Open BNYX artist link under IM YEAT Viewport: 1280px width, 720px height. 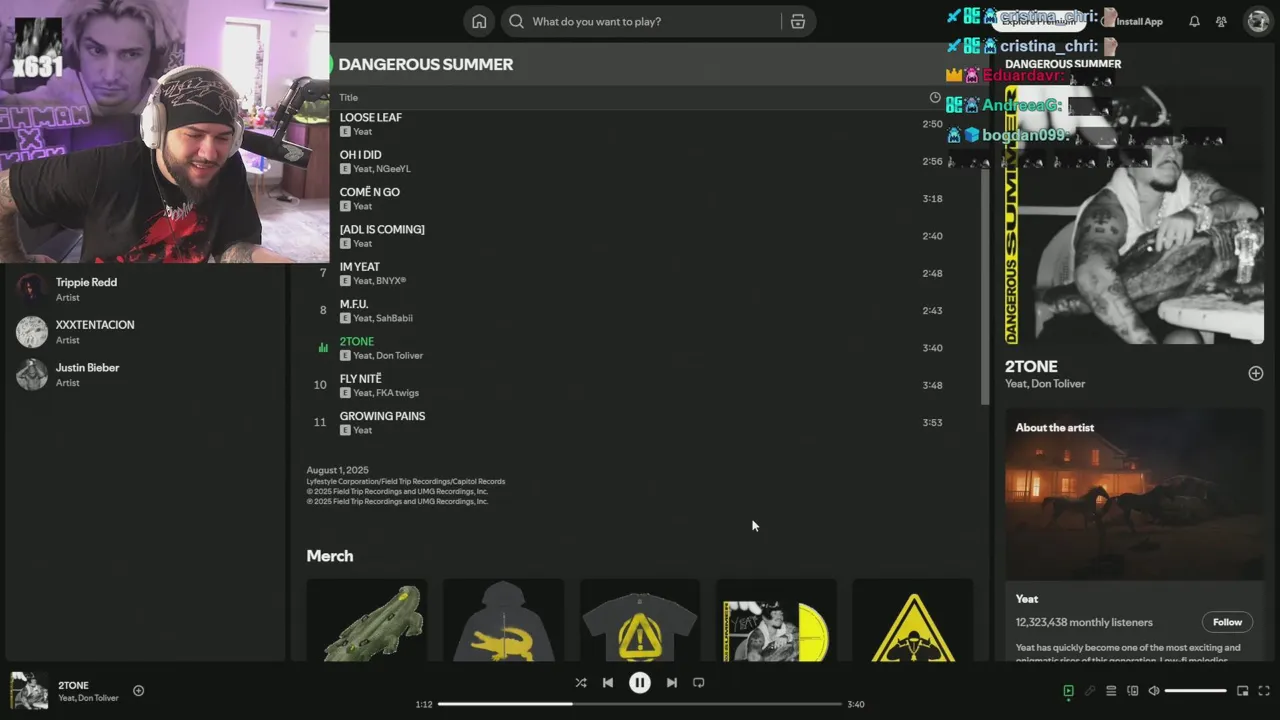tap(391, 281)
